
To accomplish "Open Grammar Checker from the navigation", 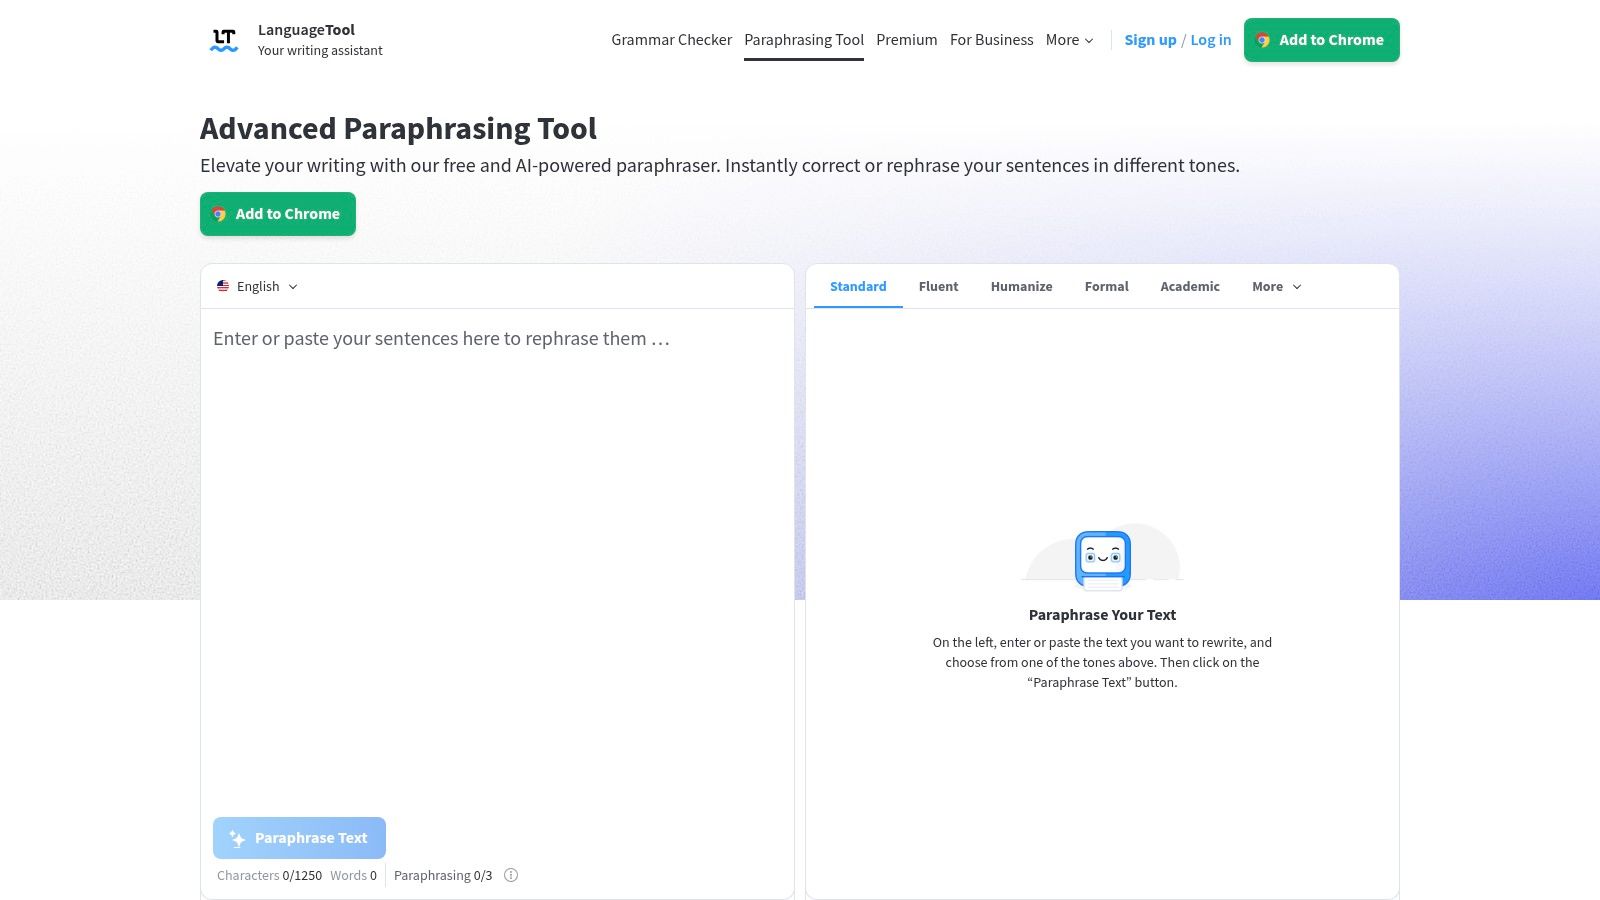I will pyautogui.click(x=671, y=40).
